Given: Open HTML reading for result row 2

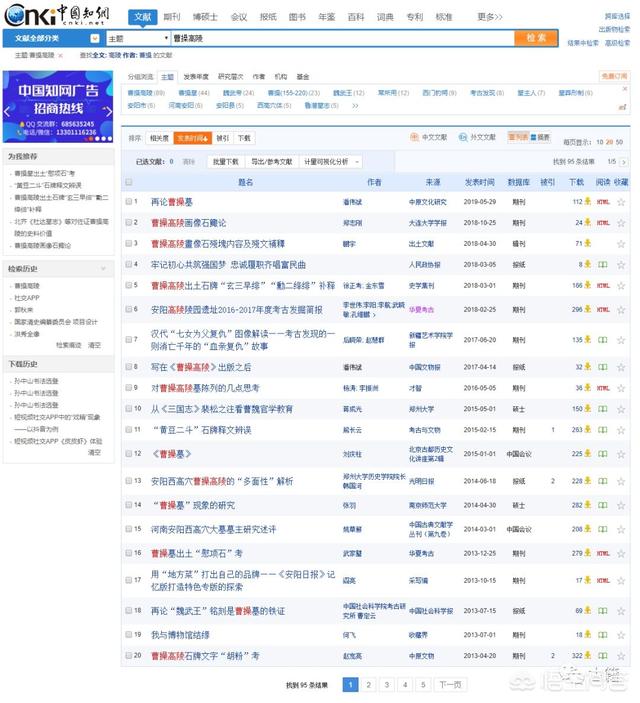Looking at the screenshot, I should click(603, 222).
